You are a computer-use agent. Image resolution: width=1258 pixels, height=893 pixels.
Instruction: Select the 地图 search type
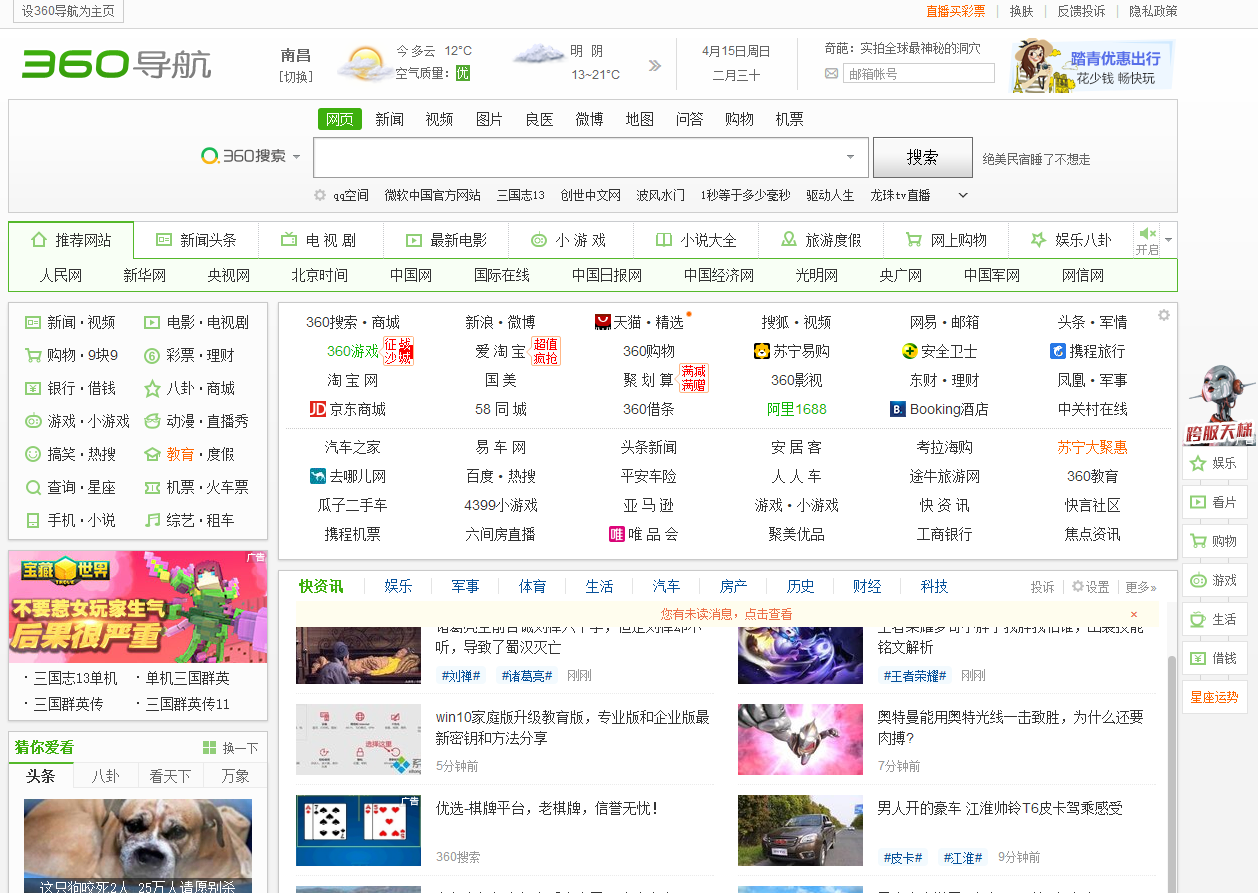tap(640, 119)
